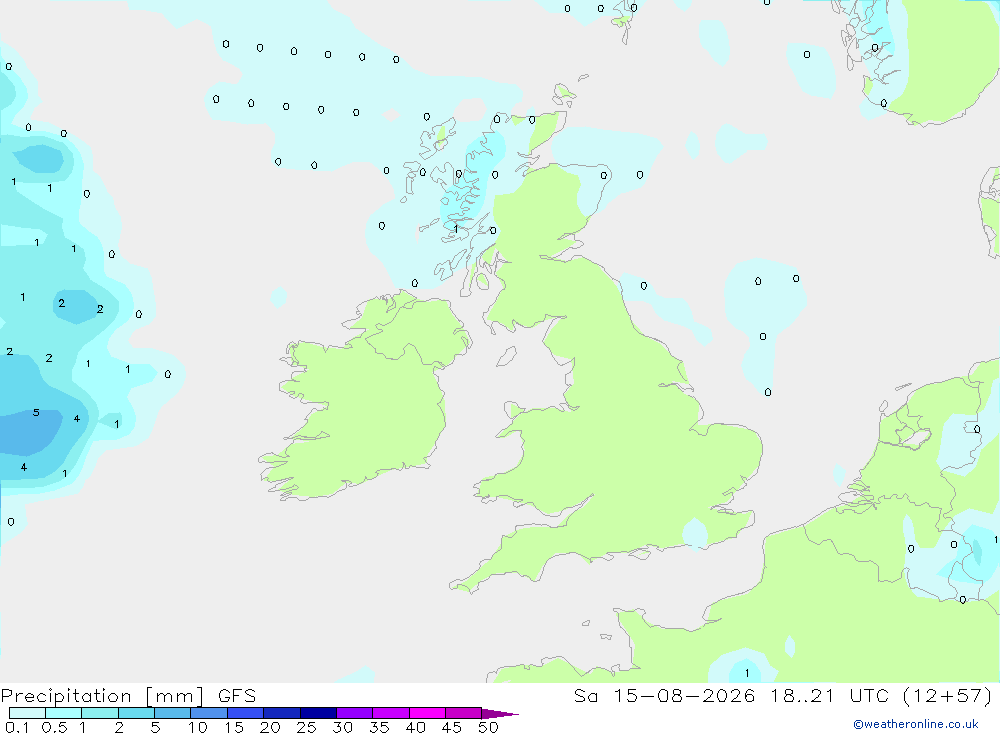
Task: Click the '18..21 UTC' time range text
Action: coord(829,695)
